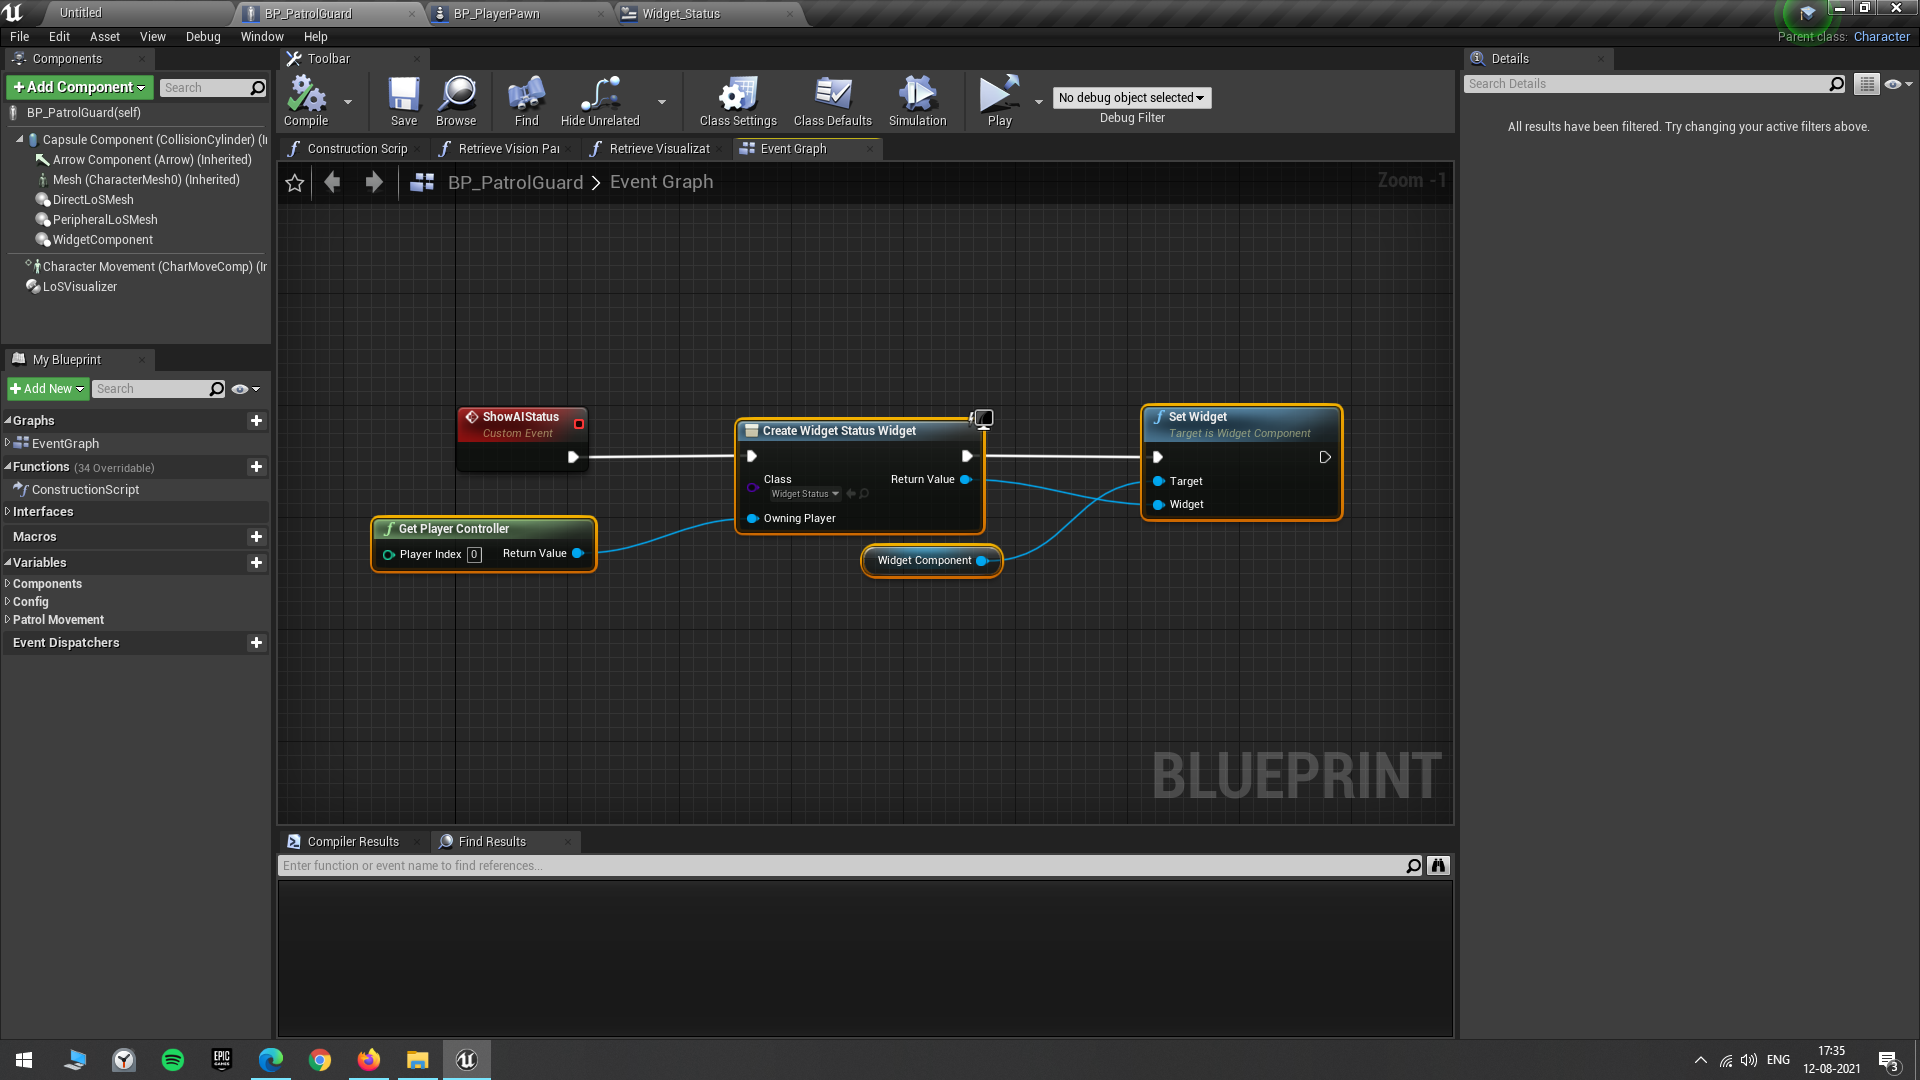The width and height of the screenshot is (1920, 1080).
Task: Open Widget Status class dropdown
Action: click(804, 494)
